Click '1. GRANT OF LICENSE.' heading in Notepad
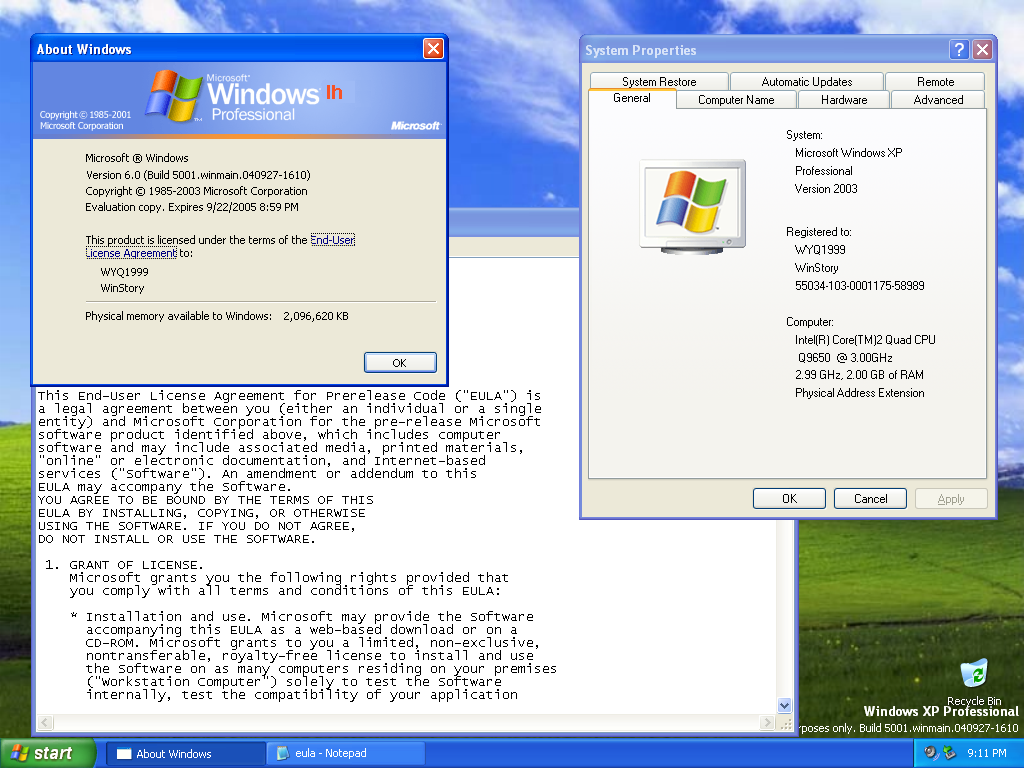This screenshot has height=768, width=1024. tap(124, 565)
